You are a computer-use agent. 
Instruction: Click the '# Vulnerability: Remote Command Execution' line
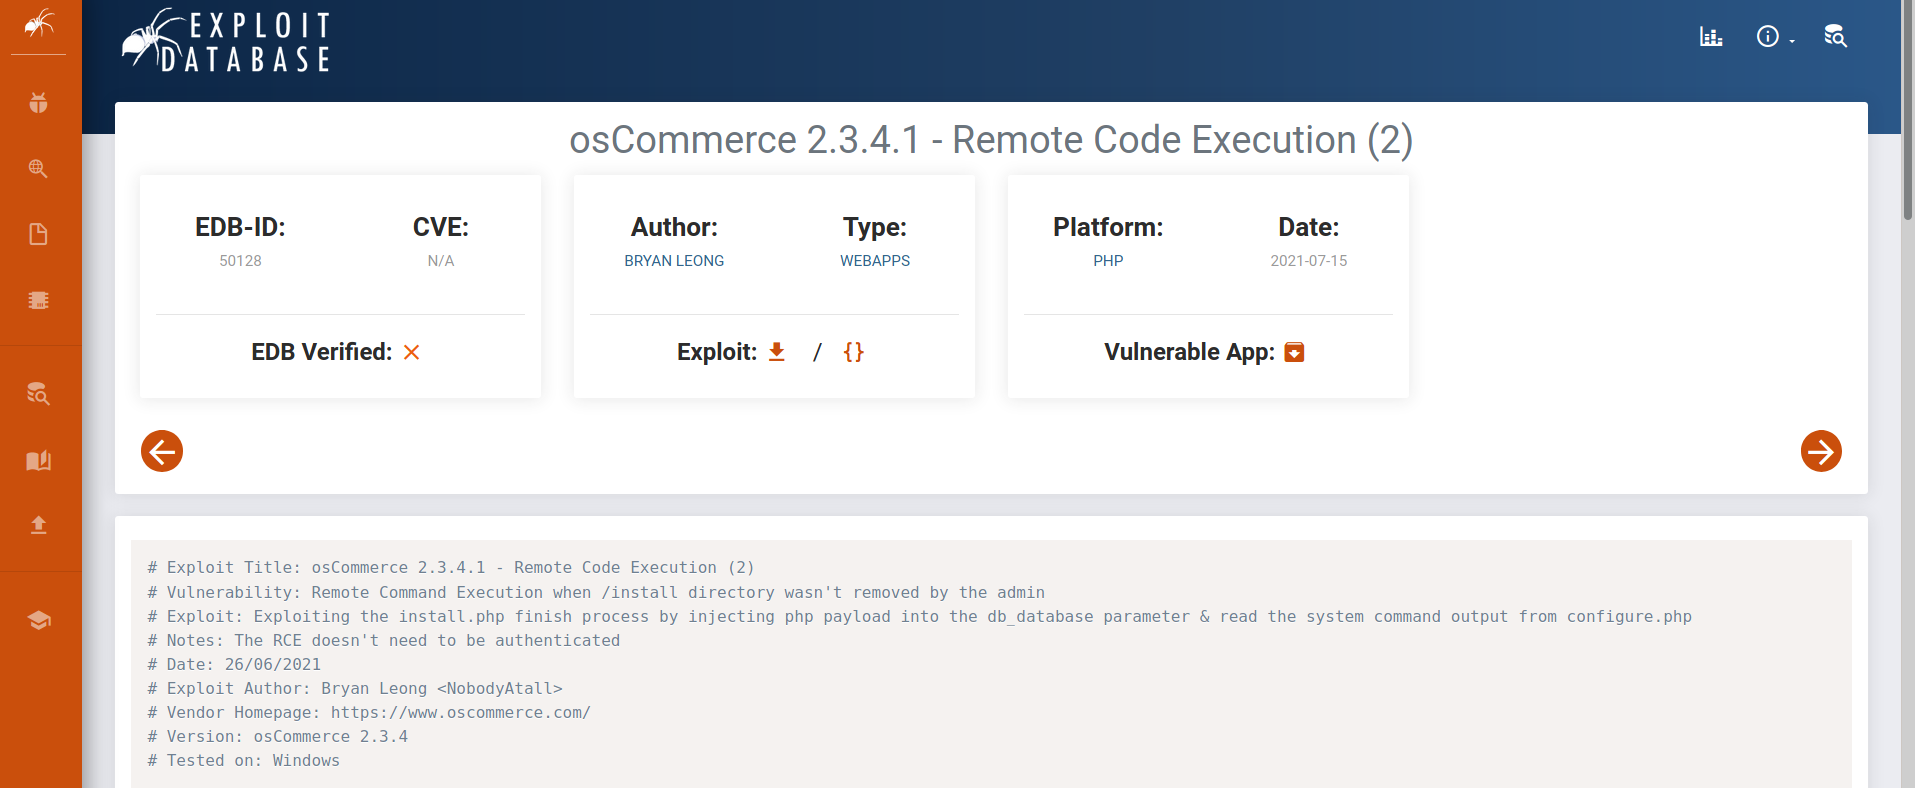pyautogui.click(x=596, y=593)
